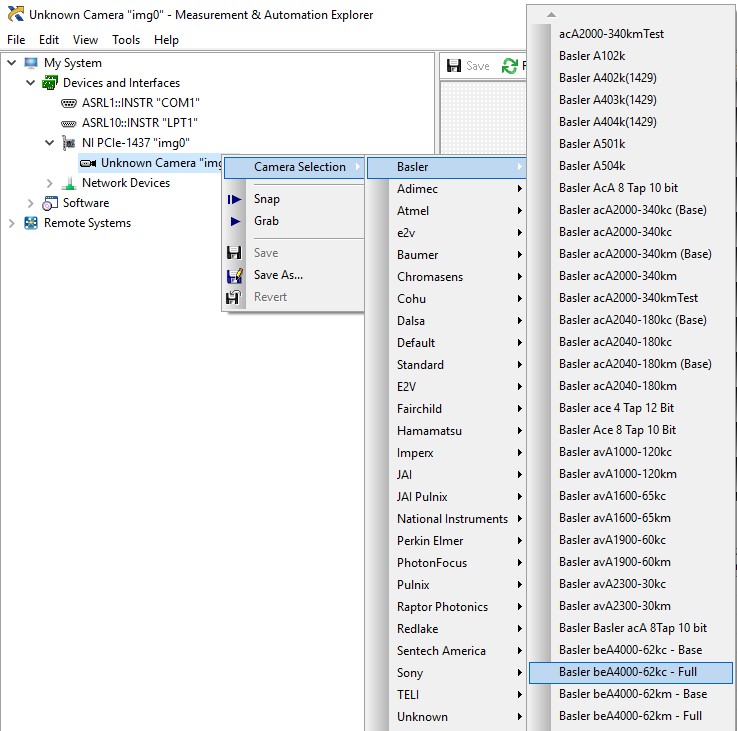This screenshot has width=737, height=731.
Task: Open the File menu
Action: tap(16, 40)
